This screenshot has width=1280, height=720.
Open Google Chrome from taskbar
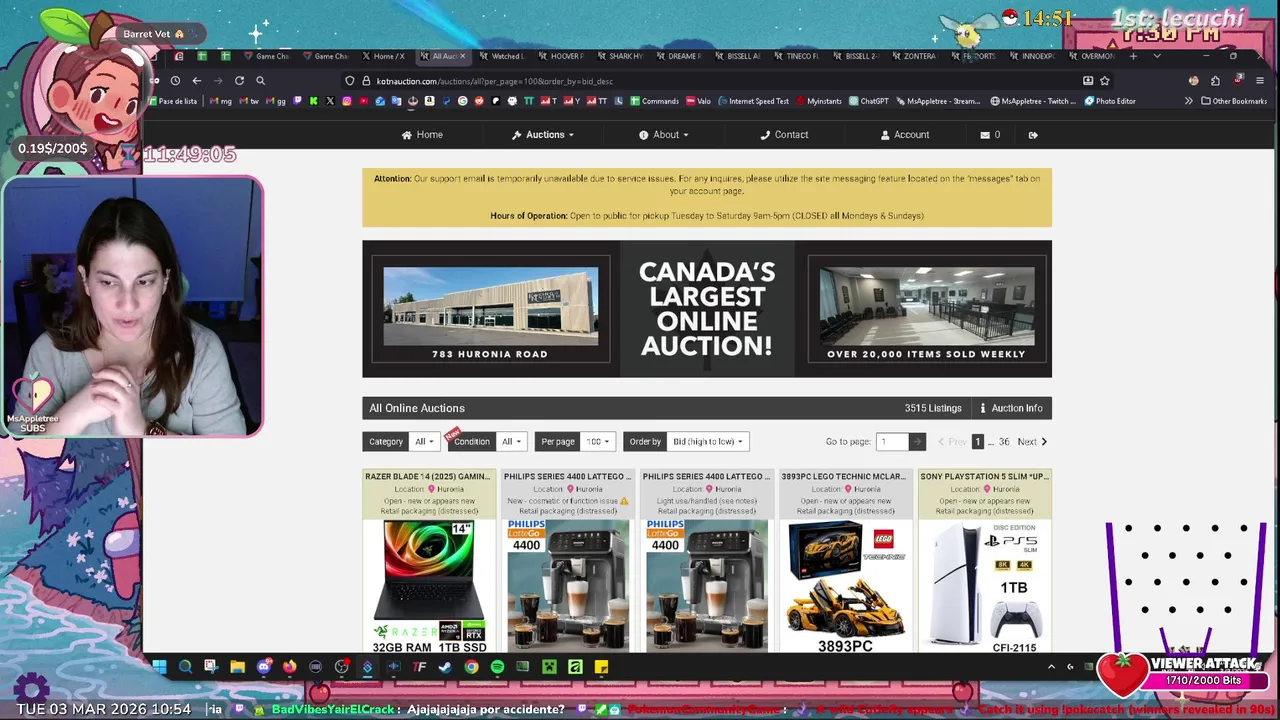click(x=471, y=667)
